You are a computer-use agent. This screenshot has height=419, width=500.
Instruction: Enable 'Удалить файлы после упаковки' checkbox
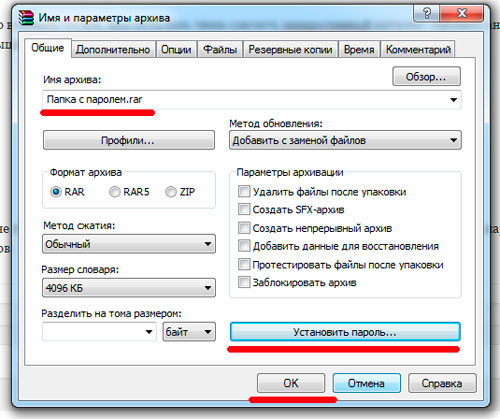pos(244,192)
